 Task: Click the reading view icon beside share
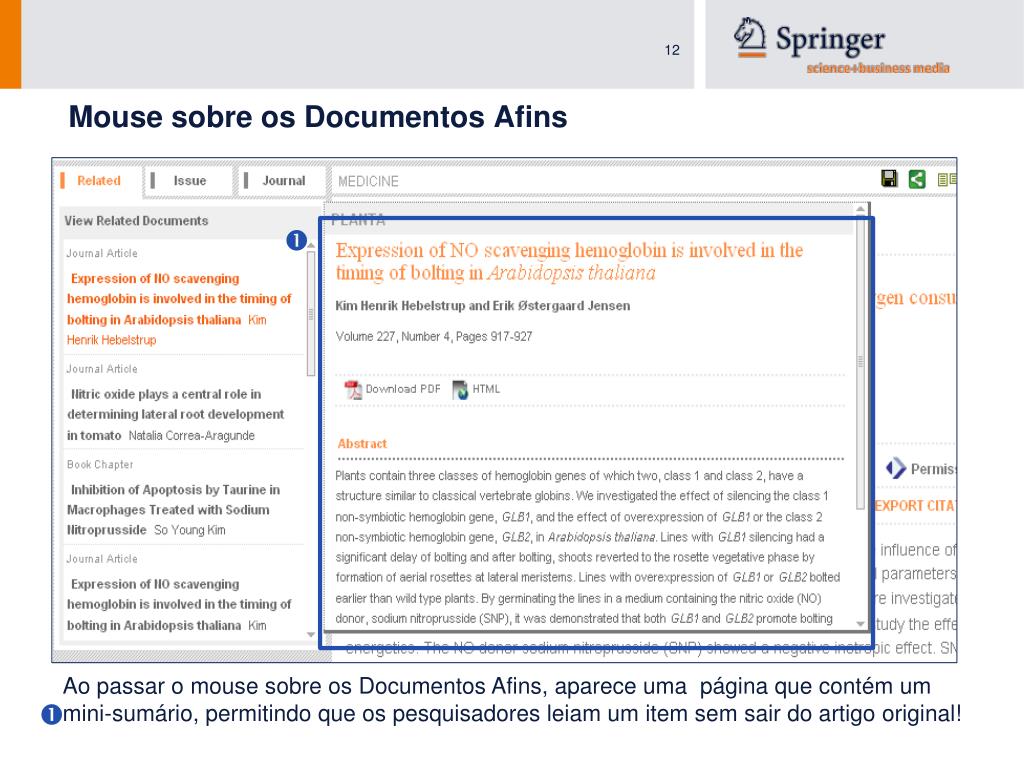pos(946,179)
